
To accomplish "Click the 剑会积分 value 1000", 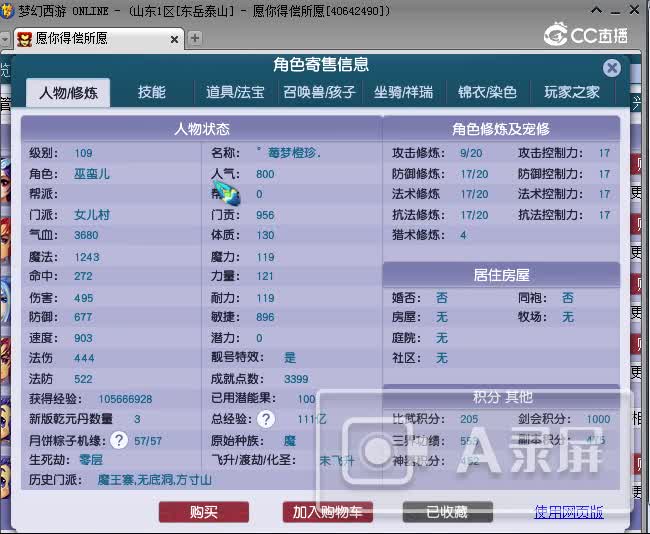I will [x=598, y=419].
